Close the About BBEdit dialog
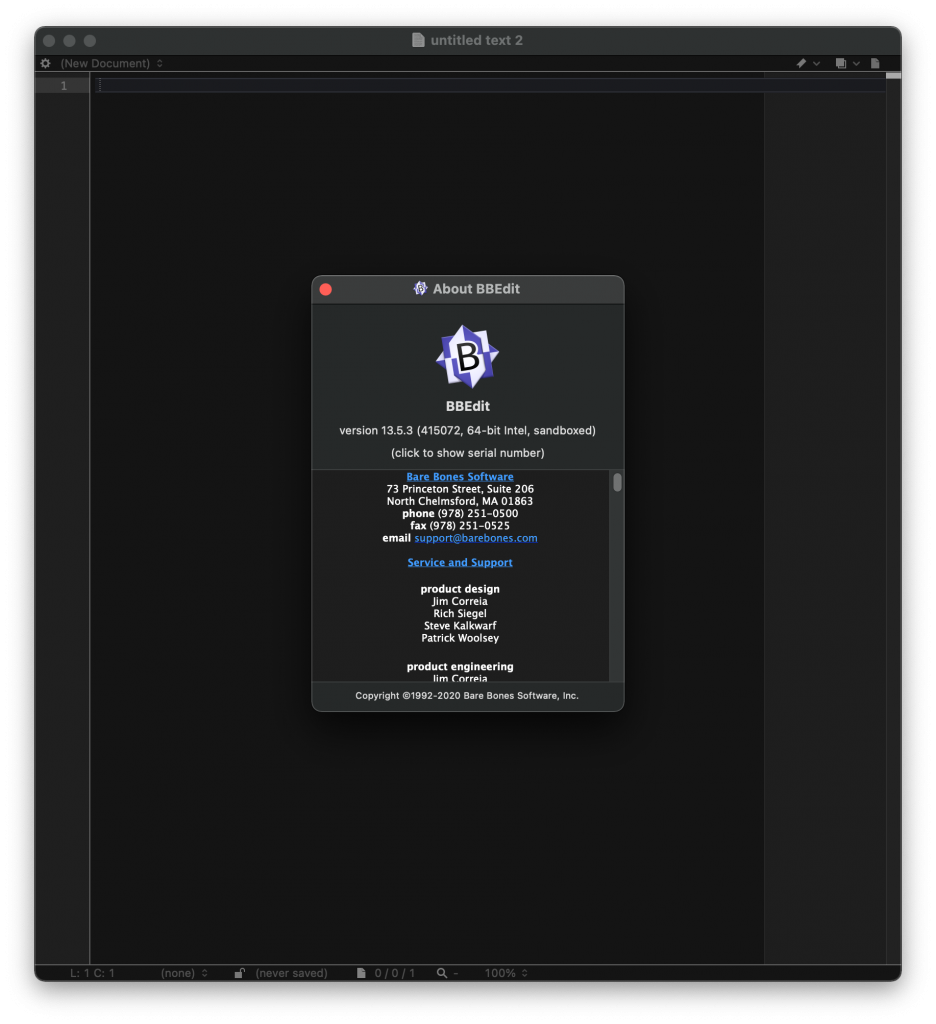936x1024 pixels. 326,289
